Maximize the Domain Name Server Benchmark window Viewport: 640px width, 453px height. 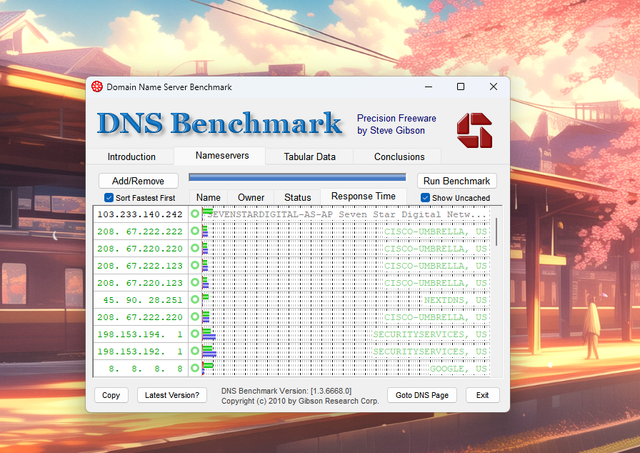(x=460, y=87)
